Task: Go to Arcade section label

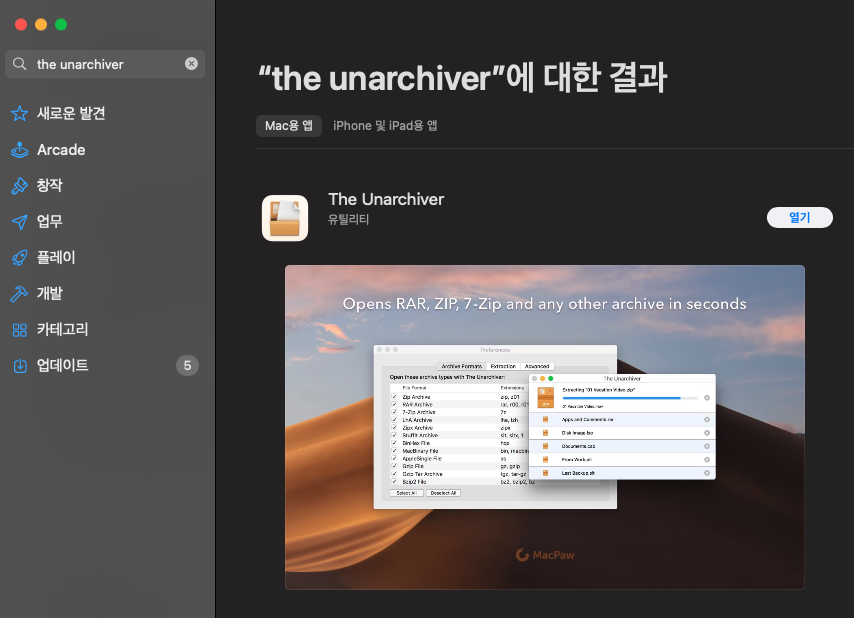Action: [x=61, y=150]
